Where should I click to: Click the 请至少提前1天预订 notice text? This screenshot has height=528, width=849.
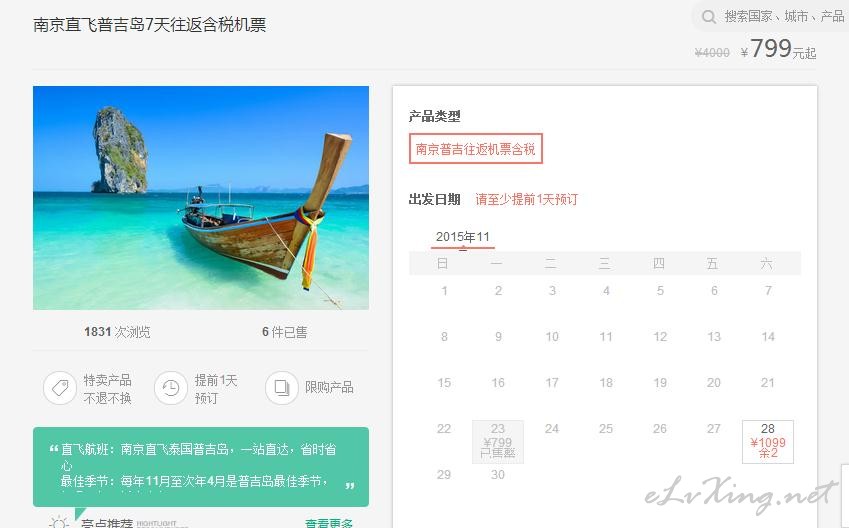click(526, 199)
